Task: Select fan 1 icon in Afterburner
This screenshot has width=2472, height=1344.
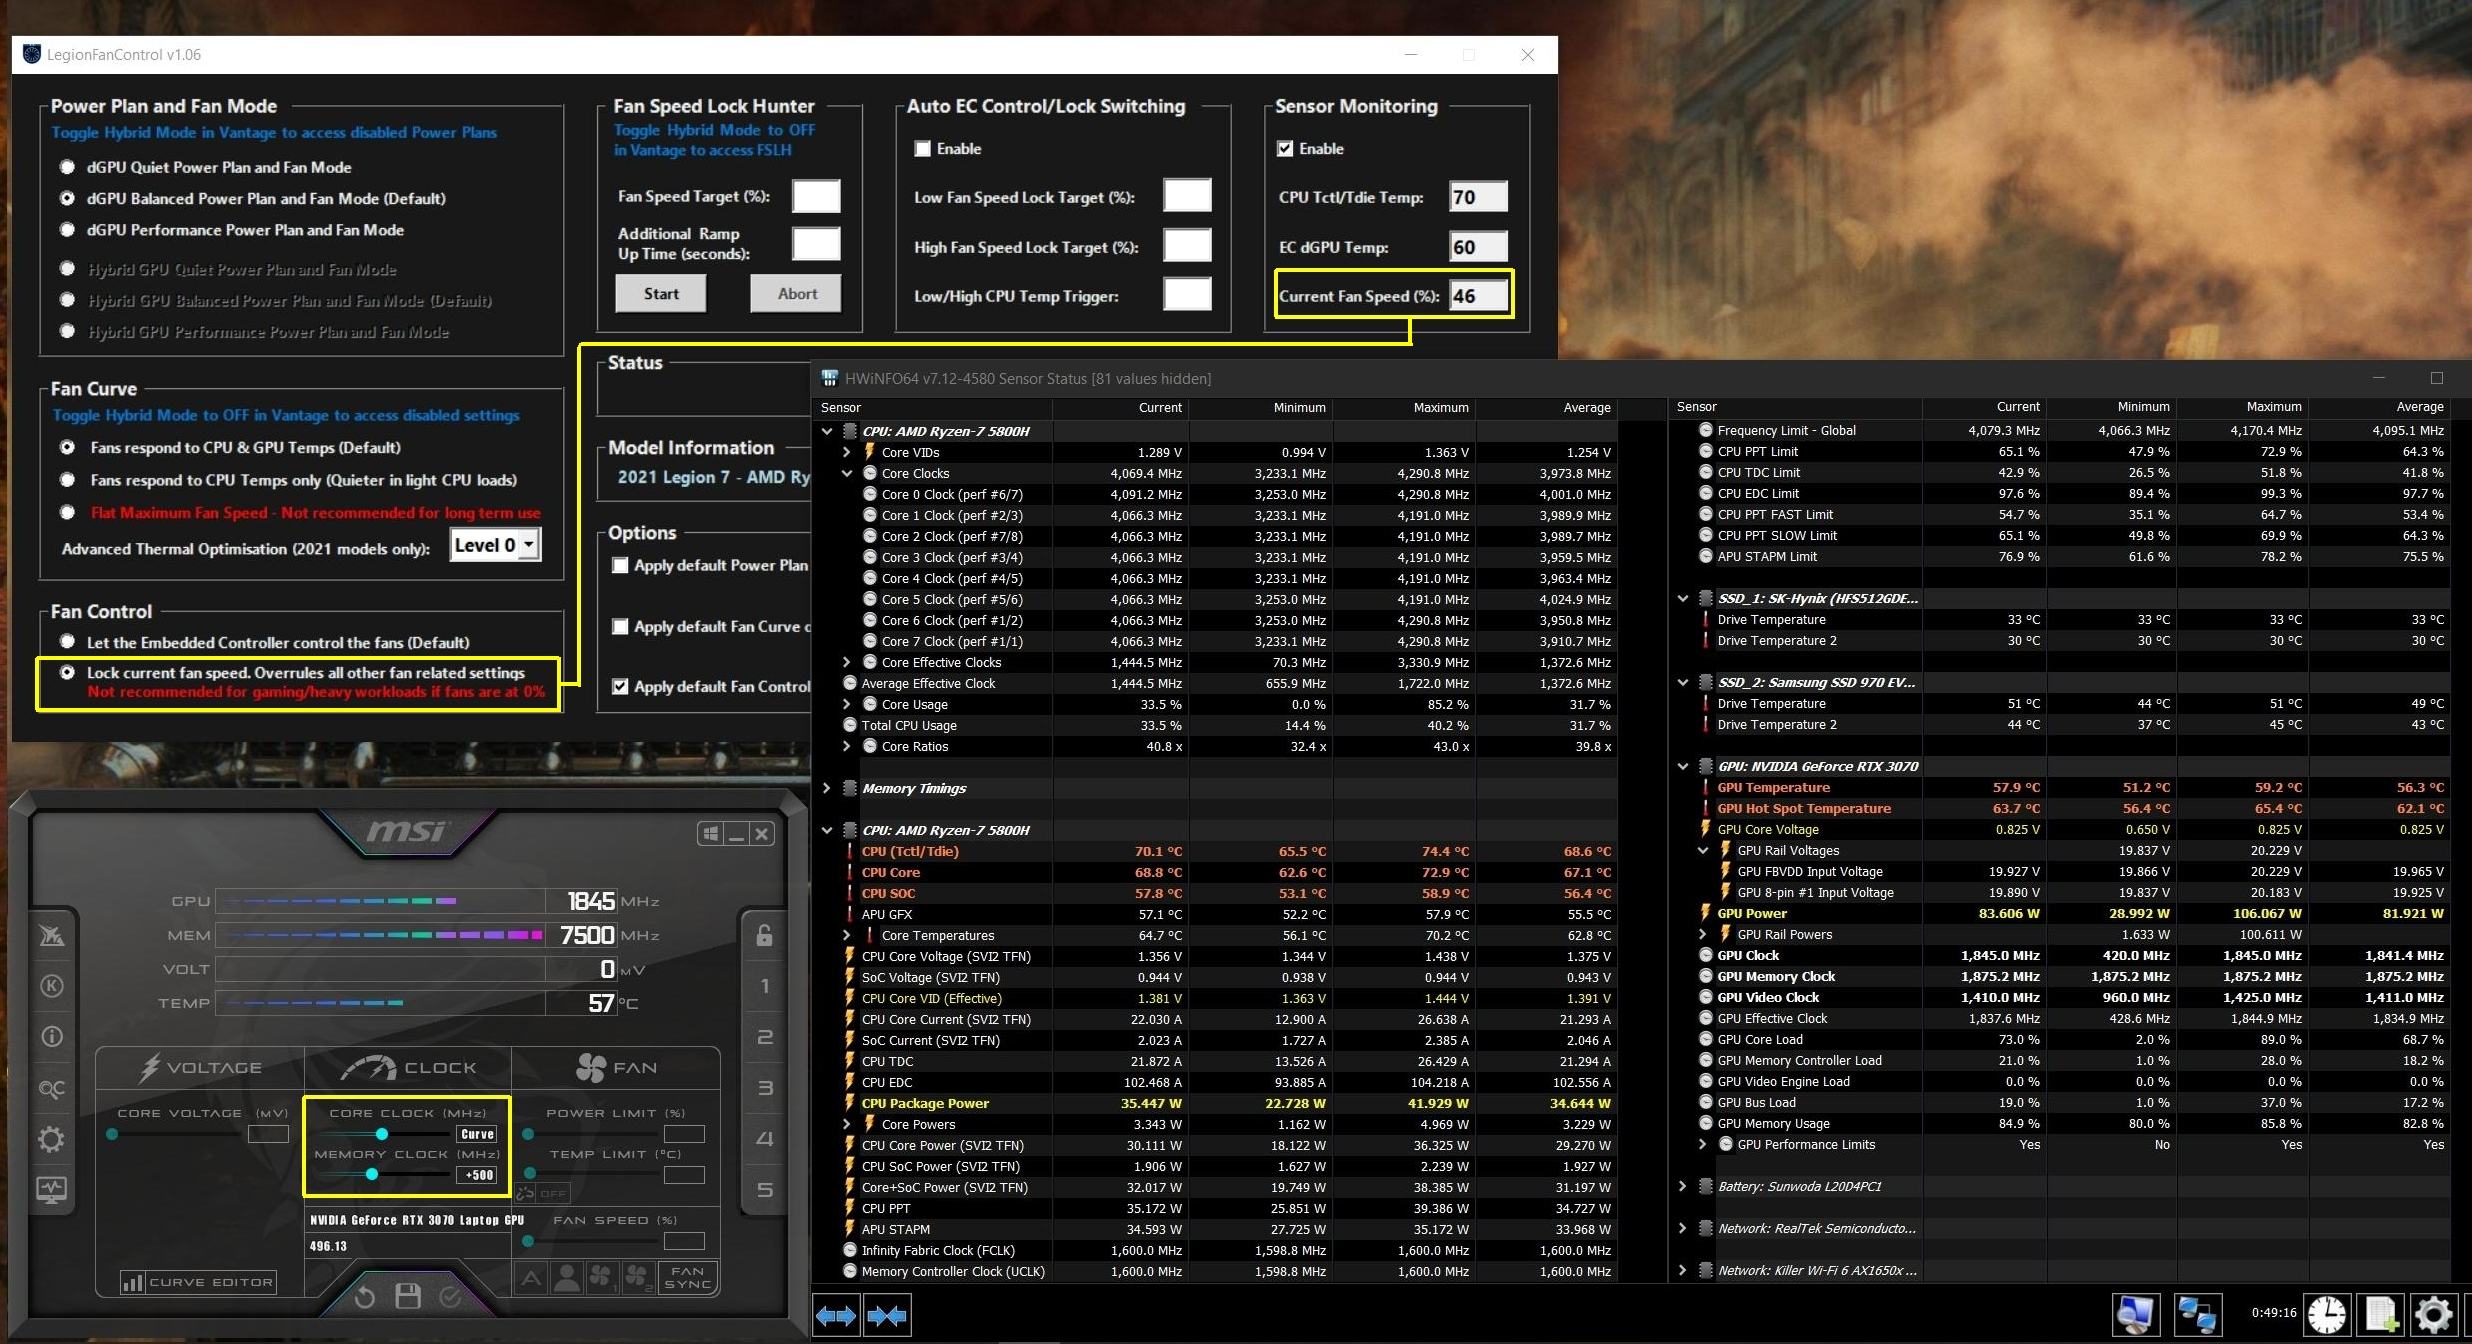Action: point(602,1277)
